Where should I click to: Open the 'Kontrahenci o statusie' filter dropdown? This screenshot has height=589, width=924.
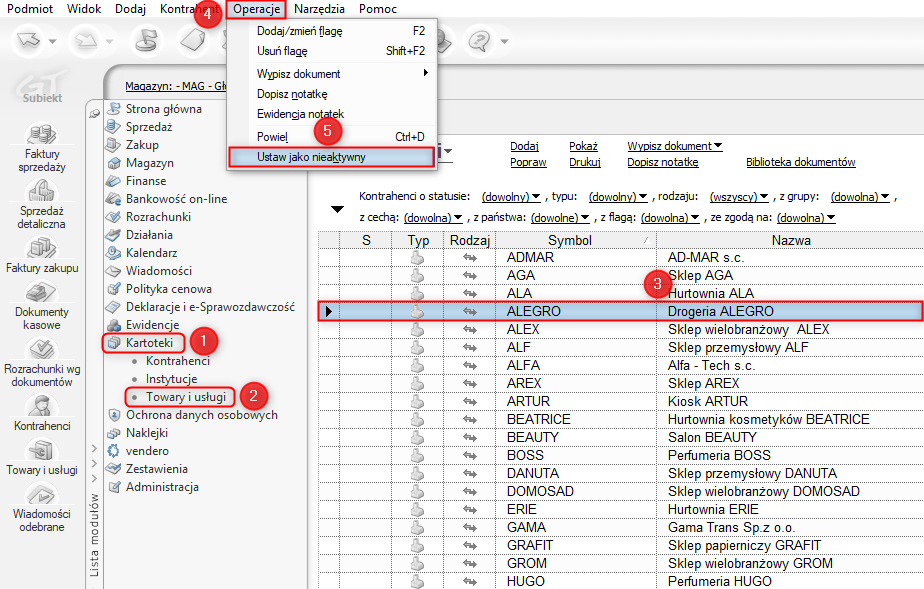pyautogui.click(x=511, y=197)
